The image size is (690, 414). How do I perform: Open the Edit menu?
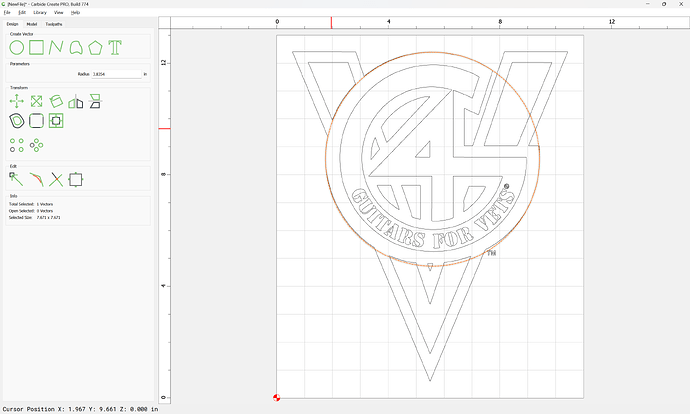coord(22,12)
